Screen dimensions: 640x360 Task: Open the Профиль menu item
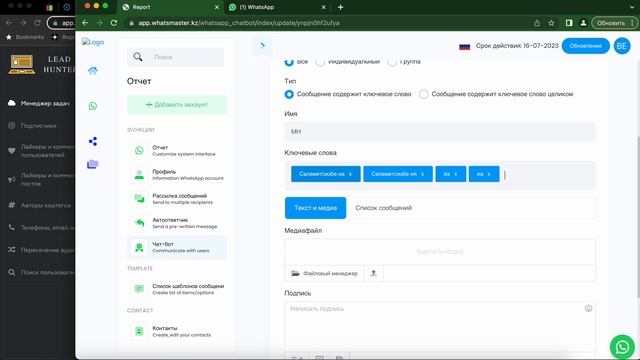(x=176, y=175)
